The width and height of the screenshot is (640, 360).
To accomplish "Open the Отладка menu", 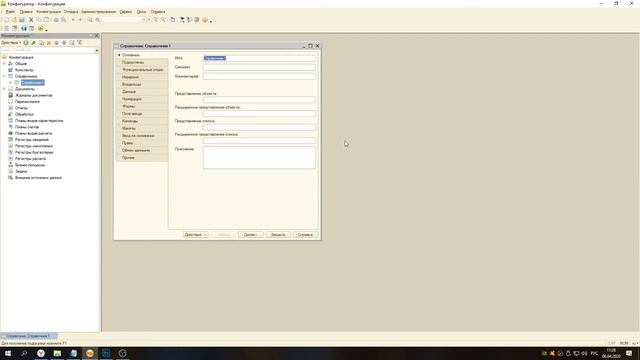I will 71,12.
